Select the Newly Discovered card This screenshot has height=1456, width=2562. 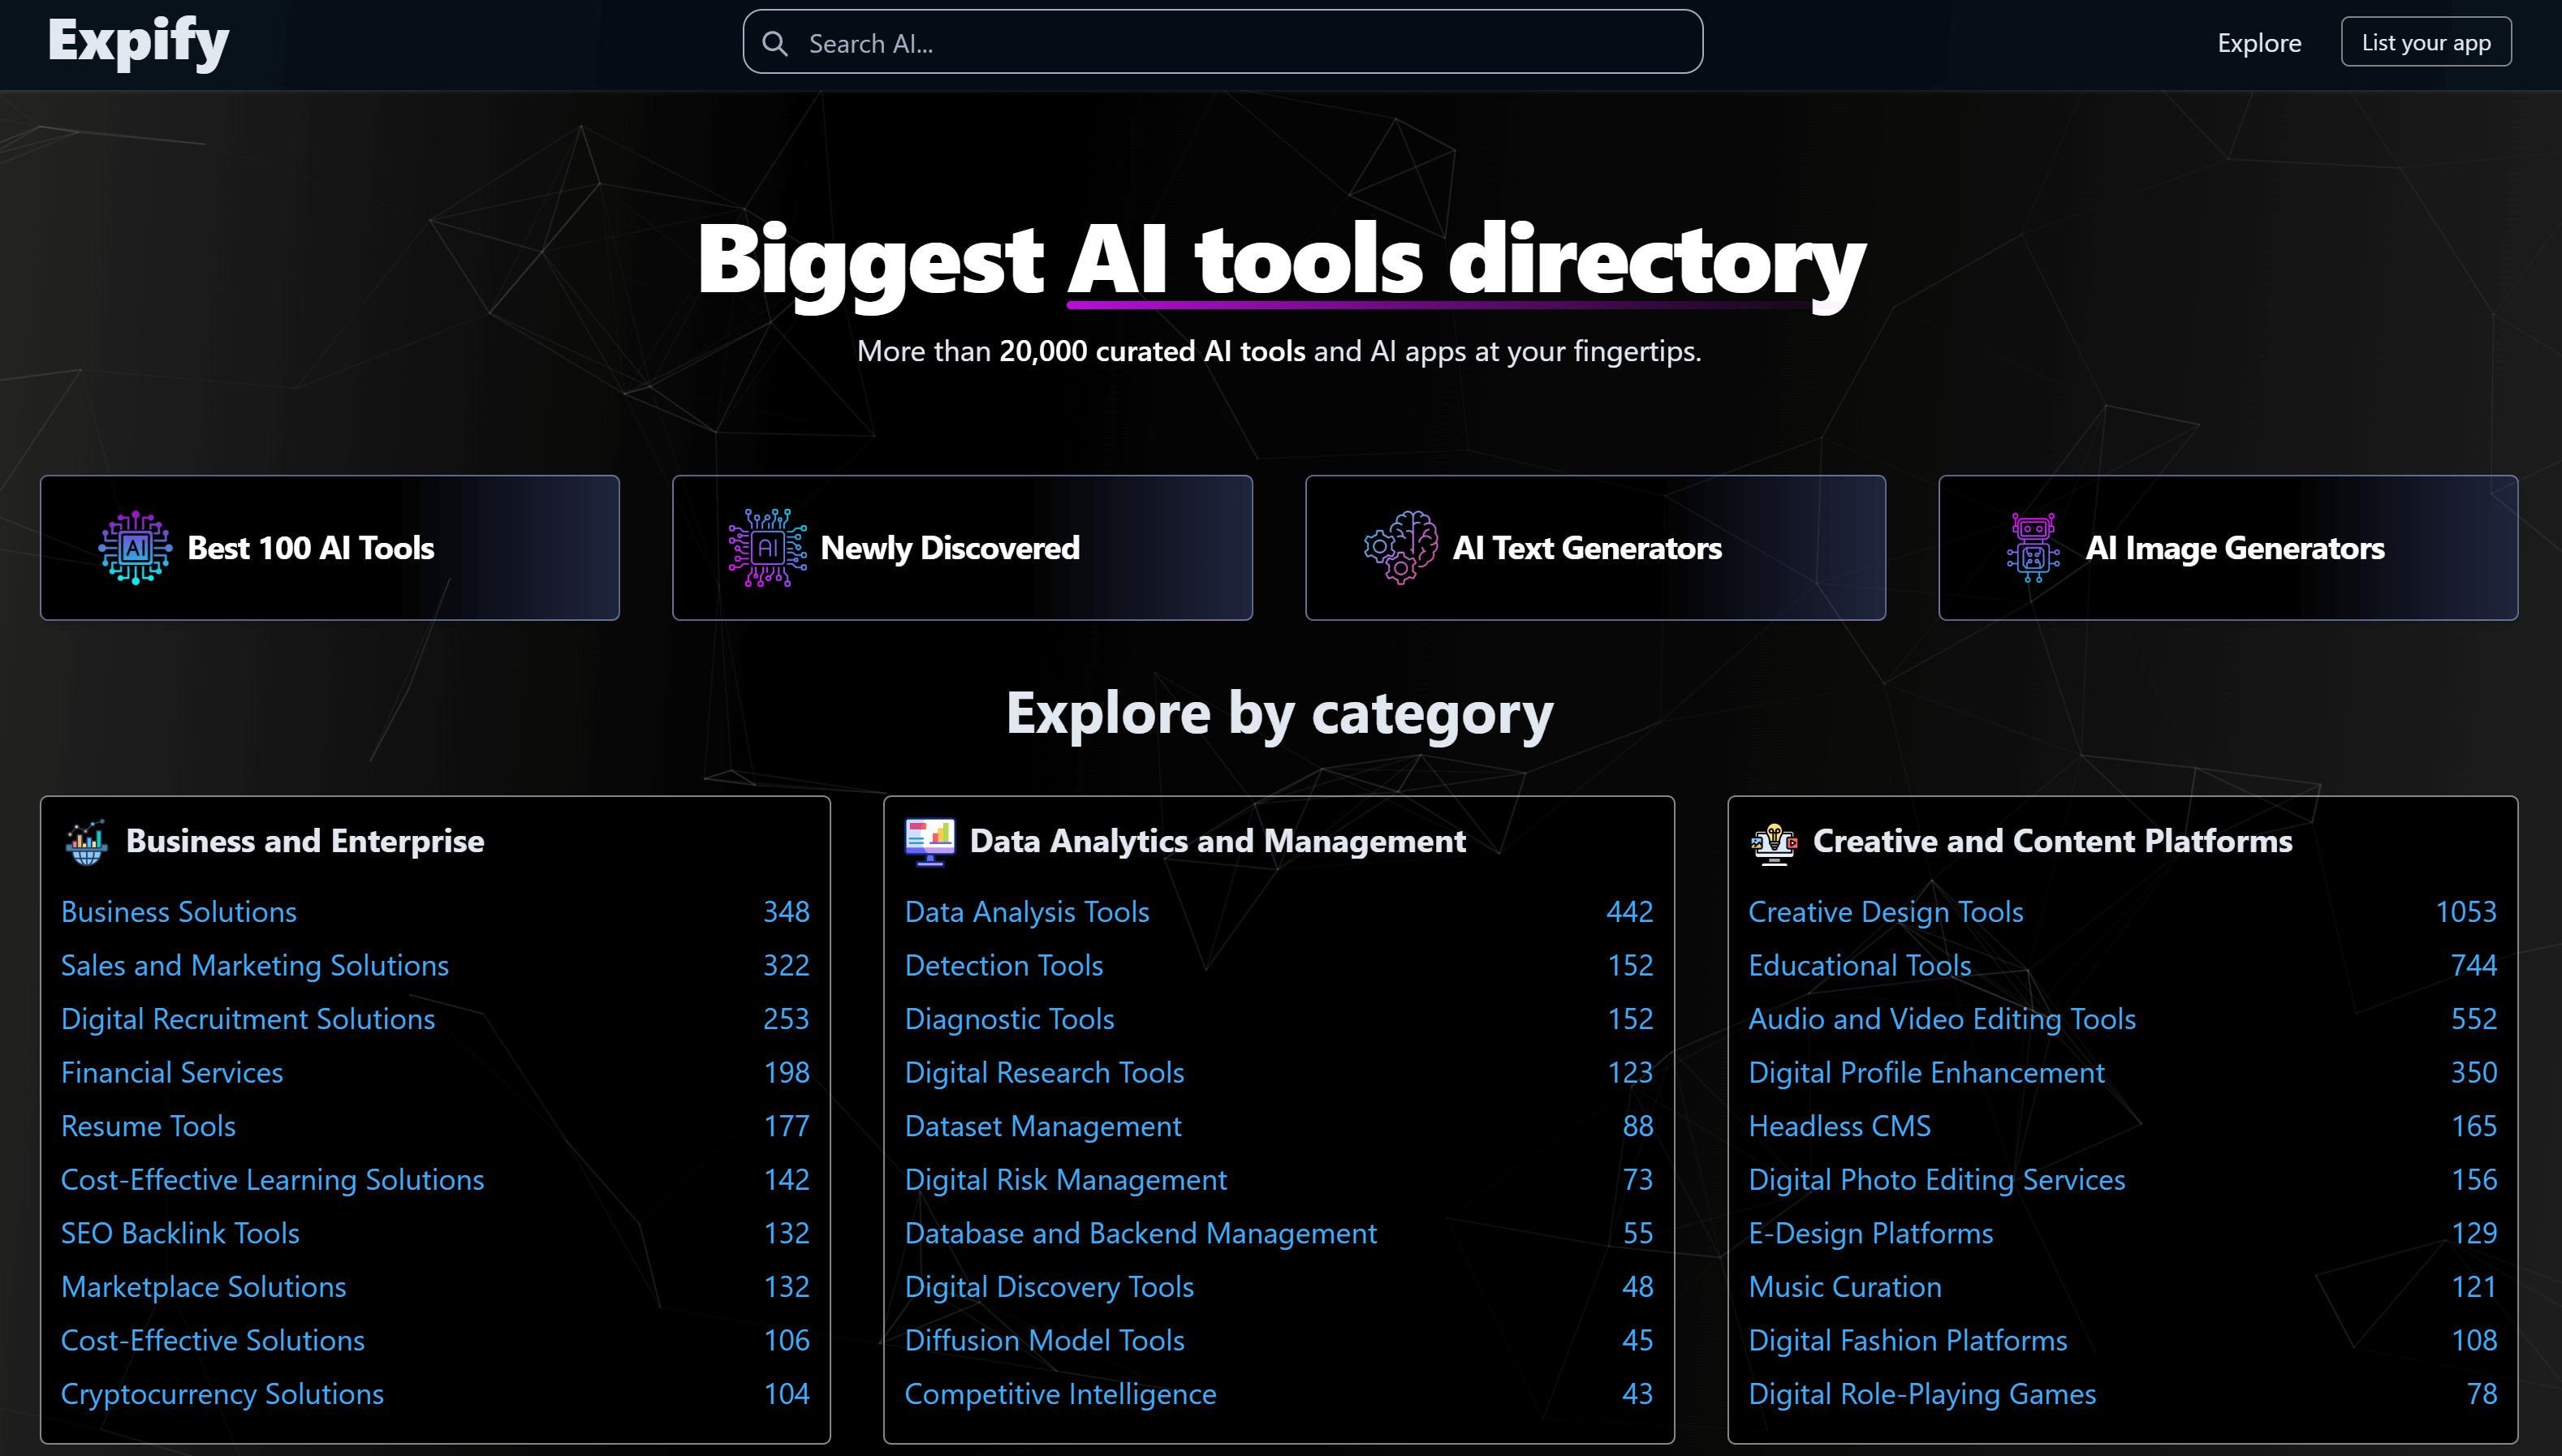961,547
